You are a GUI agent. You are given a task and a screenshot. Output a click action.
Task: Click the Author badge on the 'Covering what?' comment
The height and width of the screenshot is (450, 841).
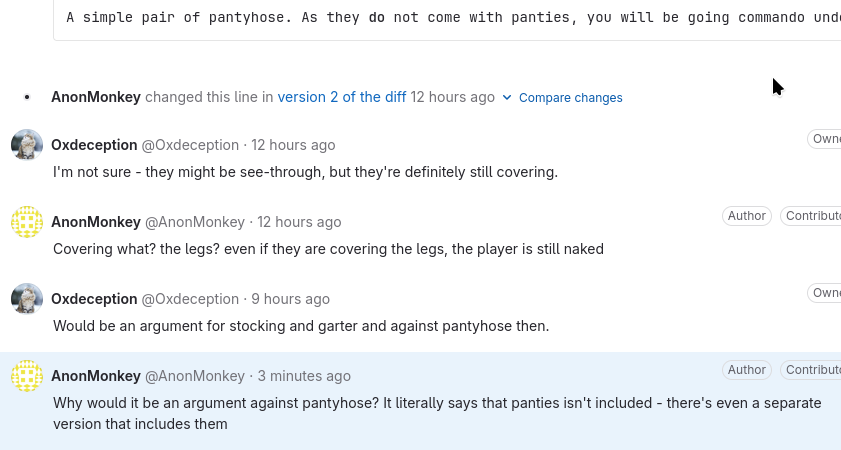click(x=746, y=216)
